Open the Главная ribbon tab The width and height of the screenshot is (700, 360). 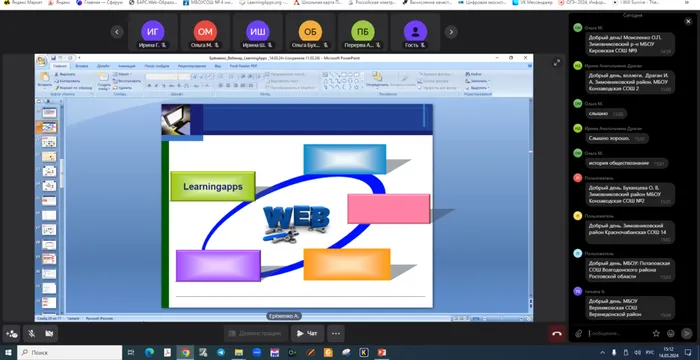coord(59,66)
